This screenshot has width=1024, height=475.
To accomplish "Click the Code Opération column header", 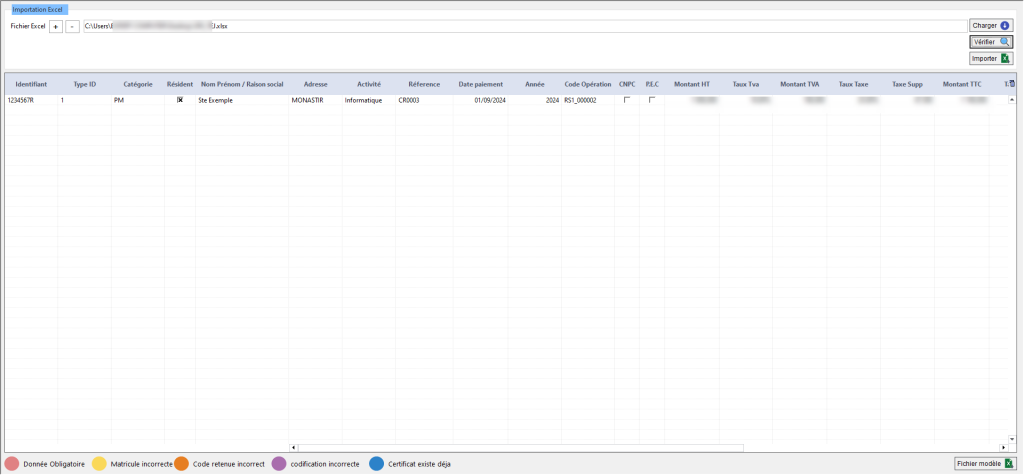I will 587,84.
